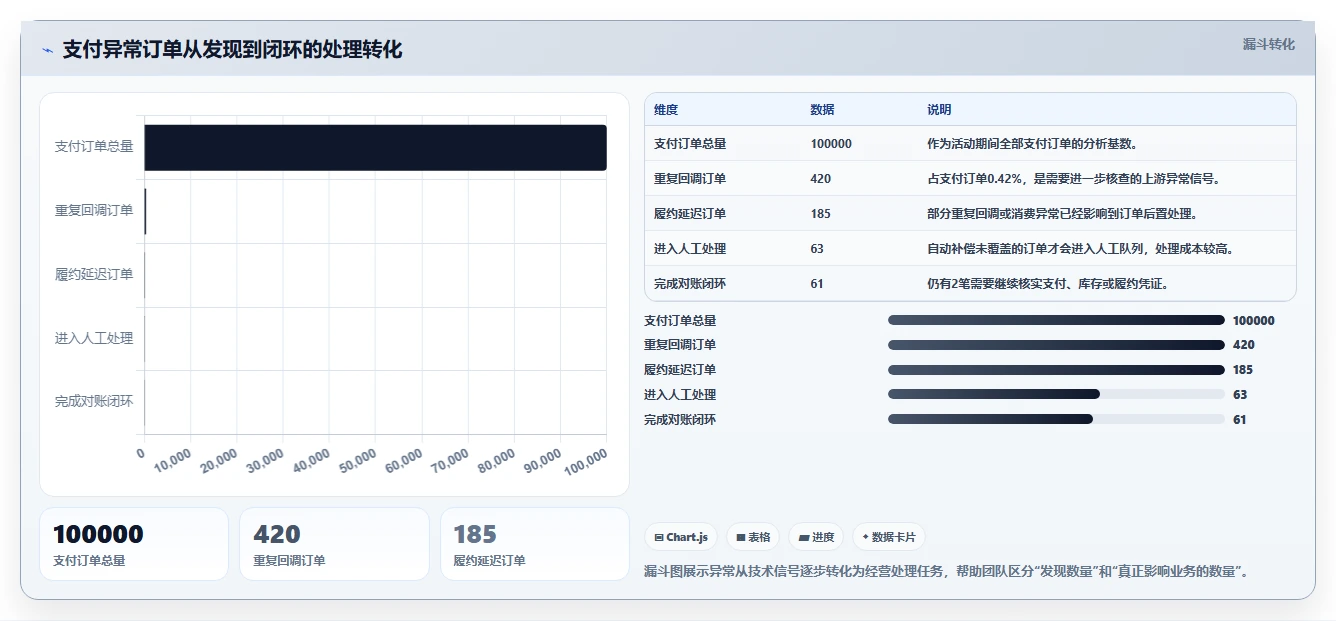
Task: Click the 重复回调订单 cell in the table
Action: coord(690,179)
